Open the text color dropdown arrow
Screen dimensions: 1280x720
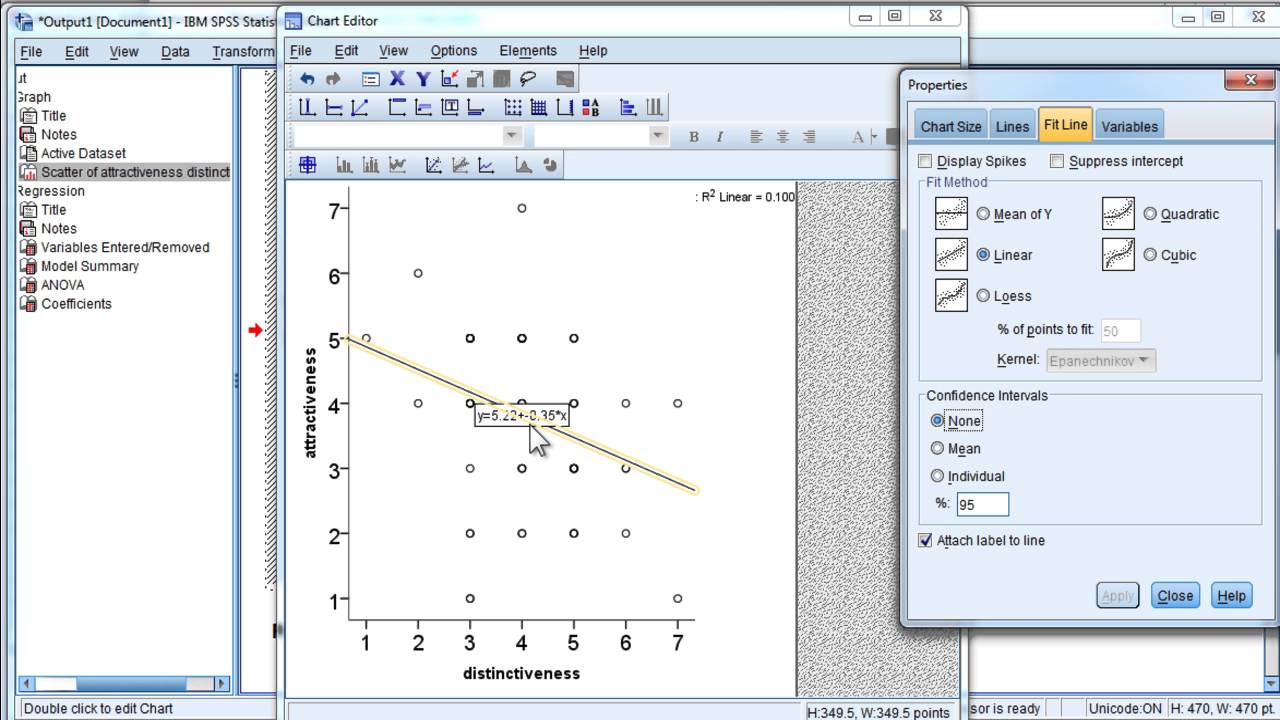[874, 136]
